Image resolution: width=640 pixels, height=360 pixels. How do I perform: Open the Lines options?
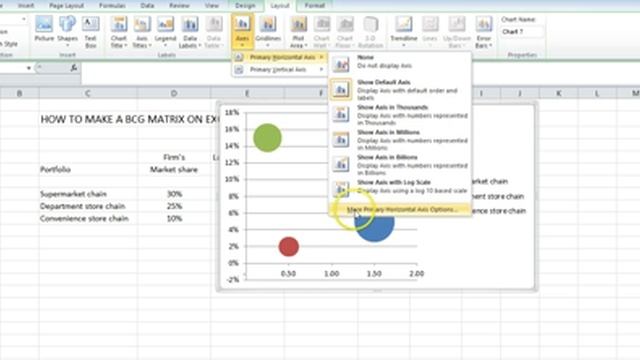(x=430, y=32)
